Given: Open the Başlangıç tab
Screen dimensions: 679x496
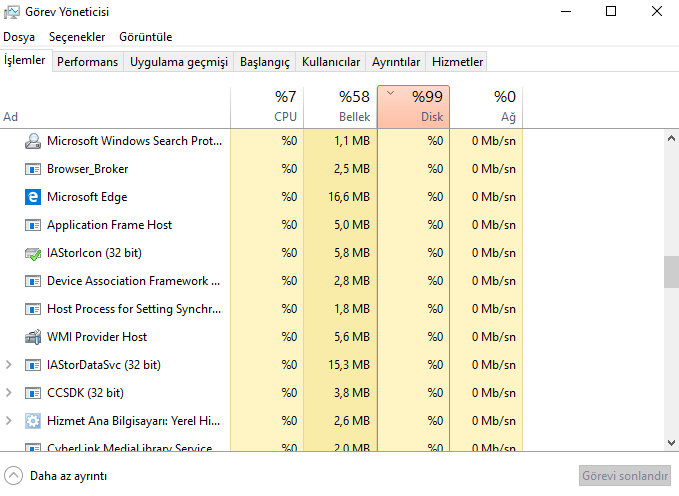Looking at the screenshot, I should (265, 62).
